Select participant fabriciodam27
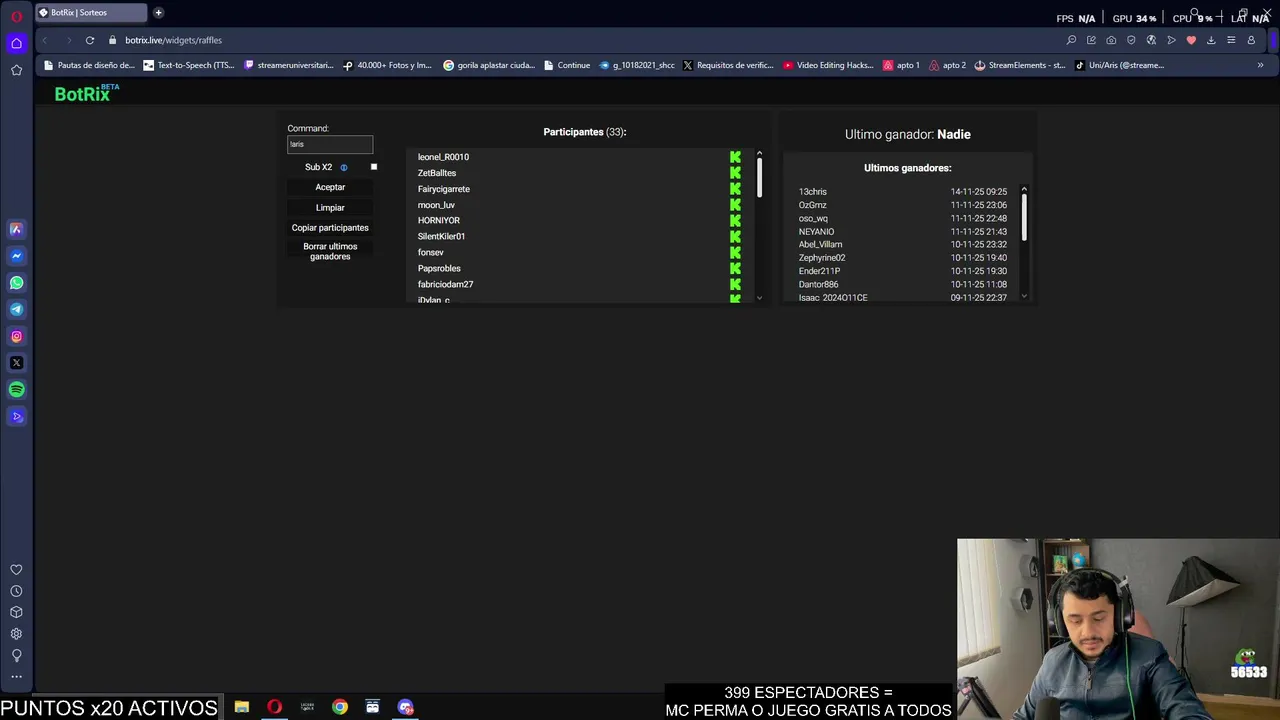The image size is (1280, 720). click(x=445, y=285)
